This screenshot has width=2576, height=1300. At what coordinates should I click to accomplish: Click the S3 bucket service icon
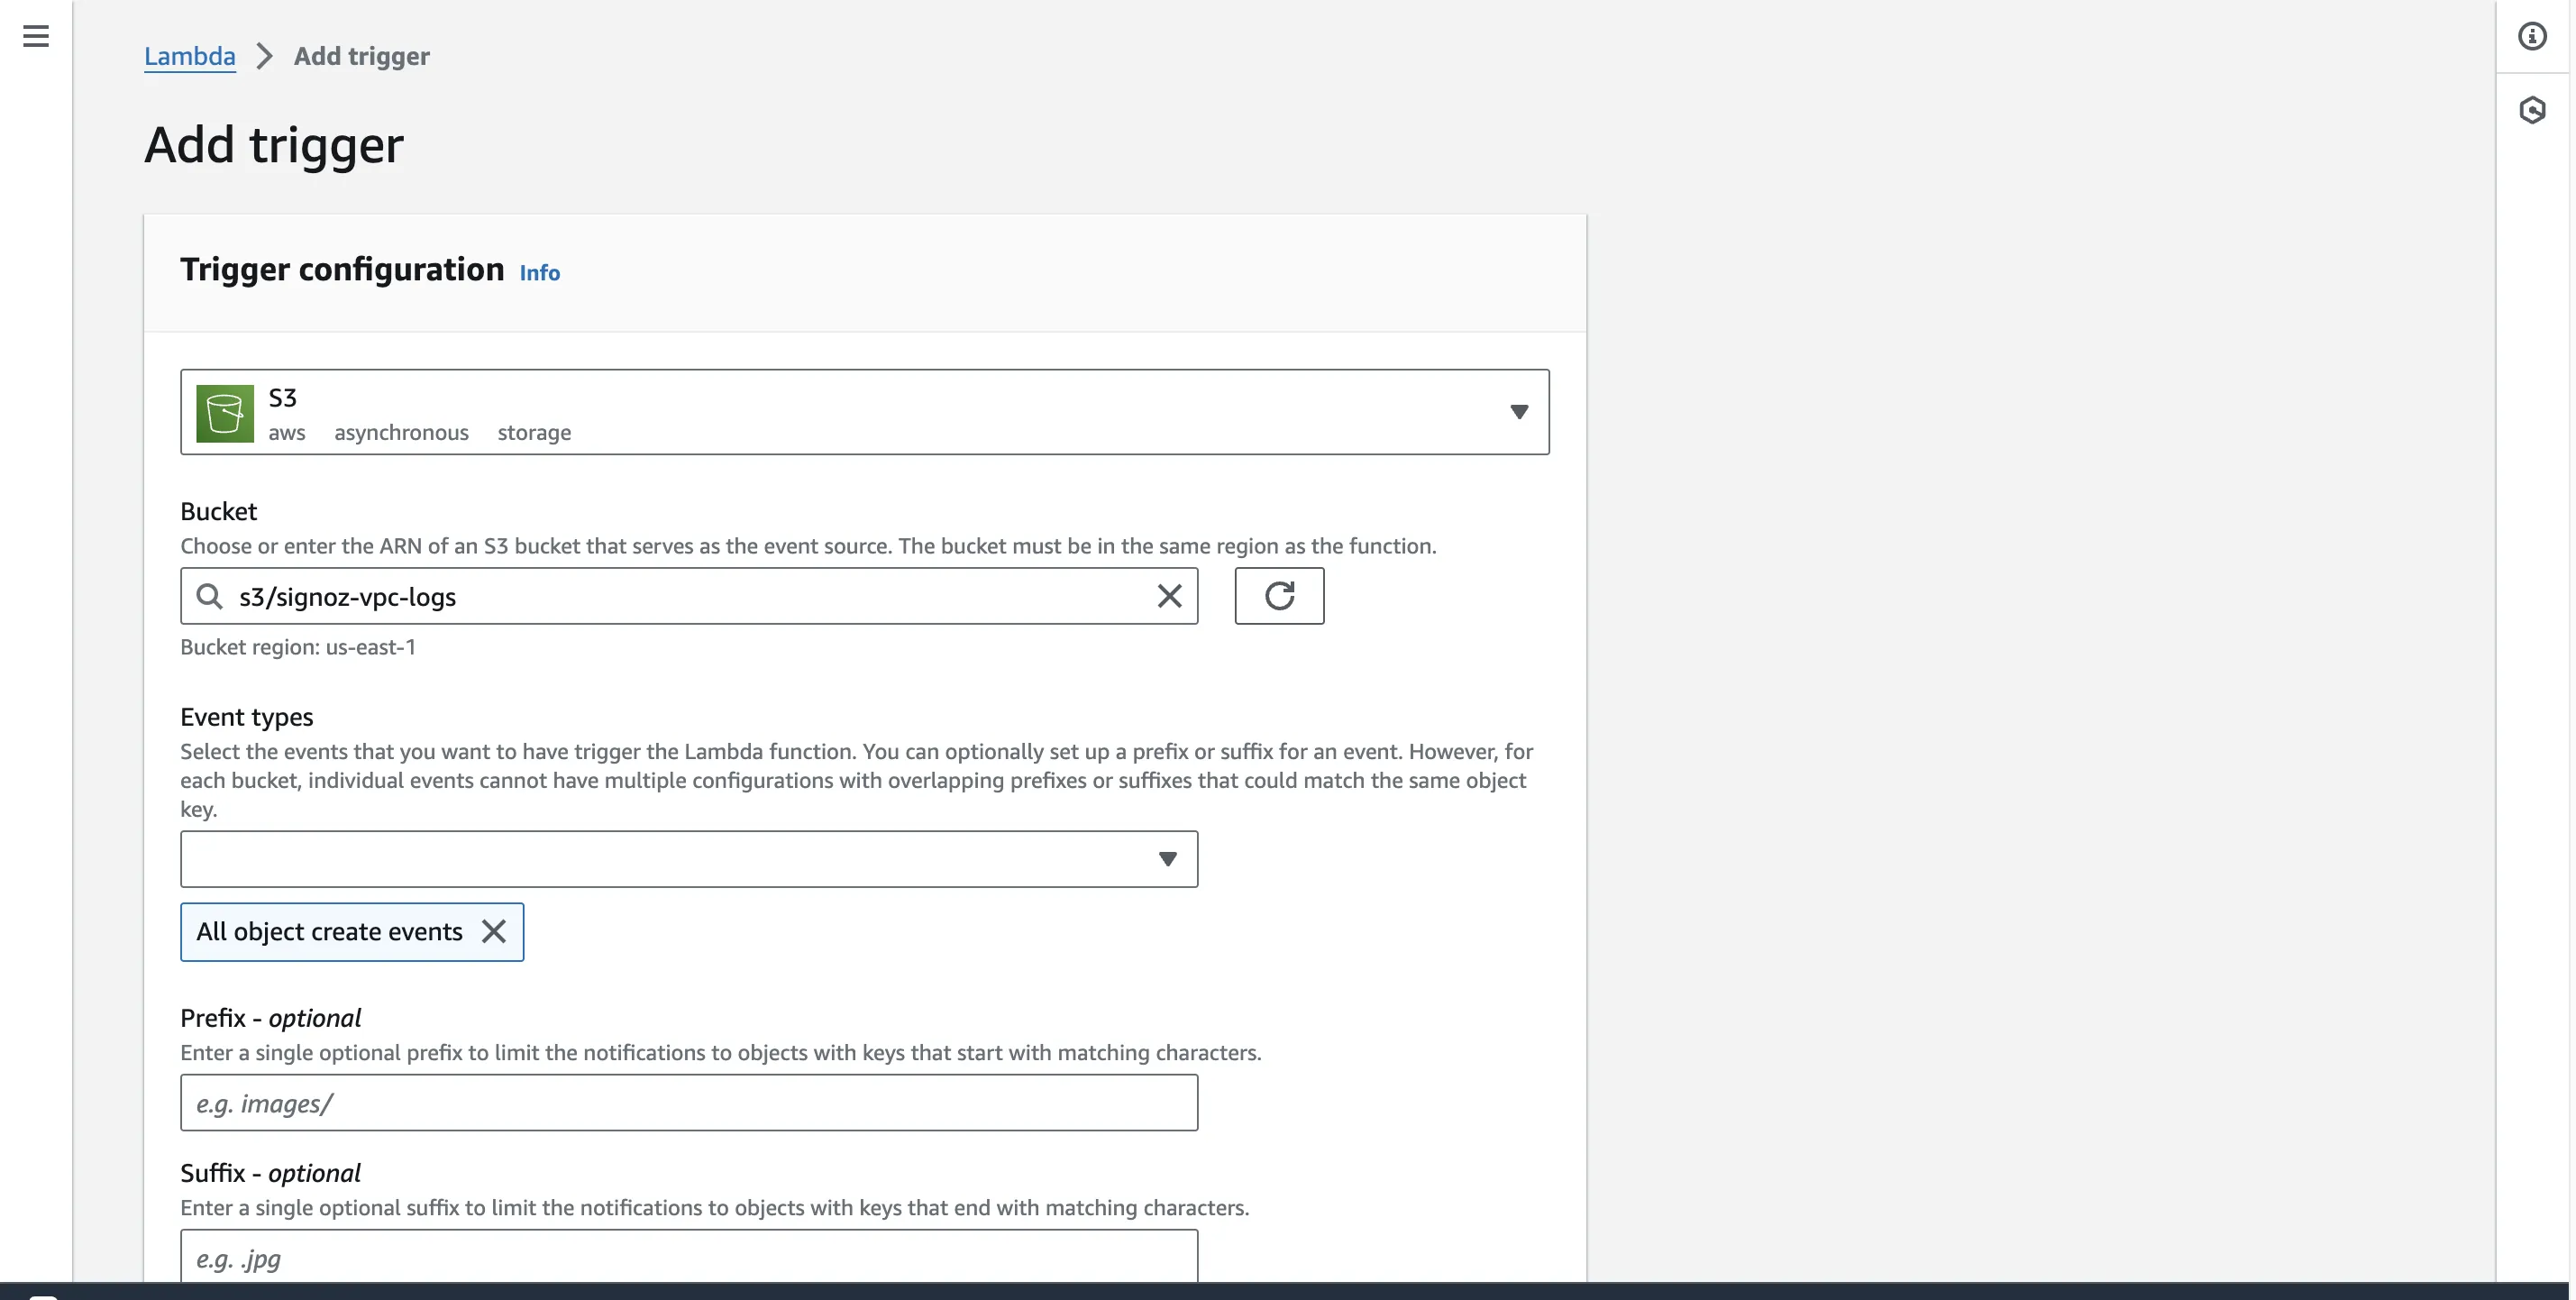[225, 413]
